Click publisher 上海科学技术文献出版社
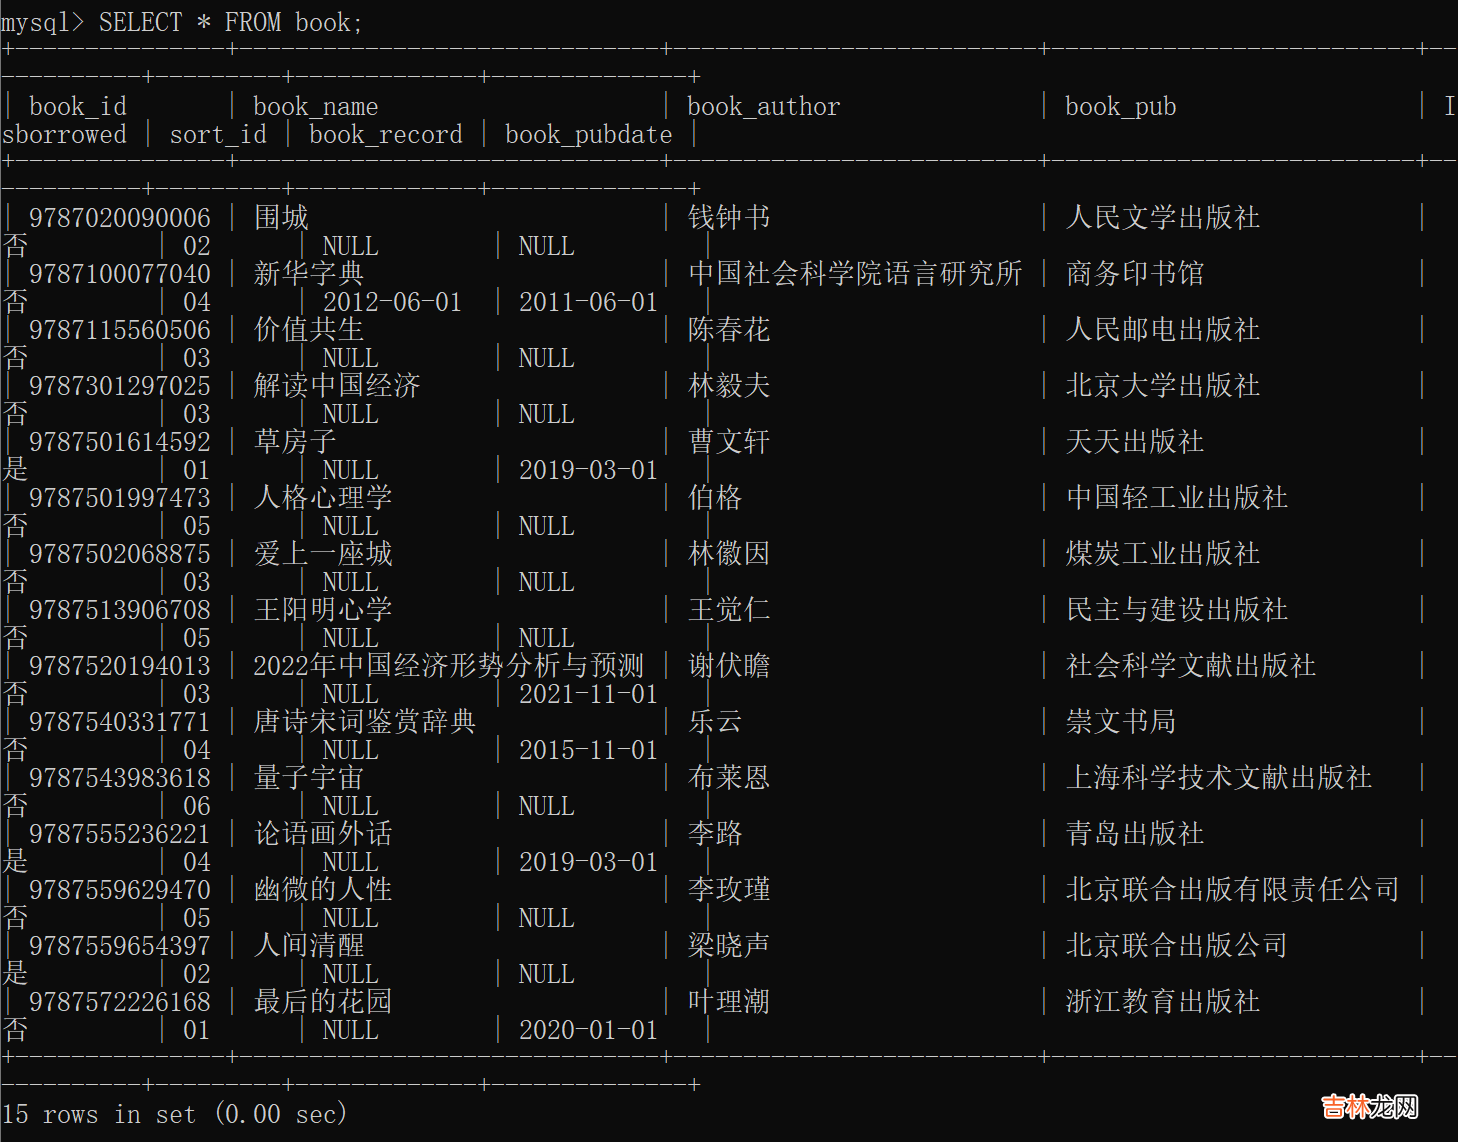This screenshot has width=1458, height=1142. click(x=1219, y=778)
